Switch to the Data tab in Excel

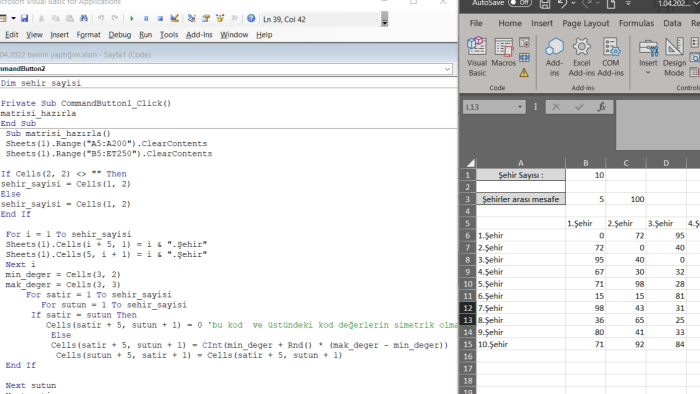[672, 23]
